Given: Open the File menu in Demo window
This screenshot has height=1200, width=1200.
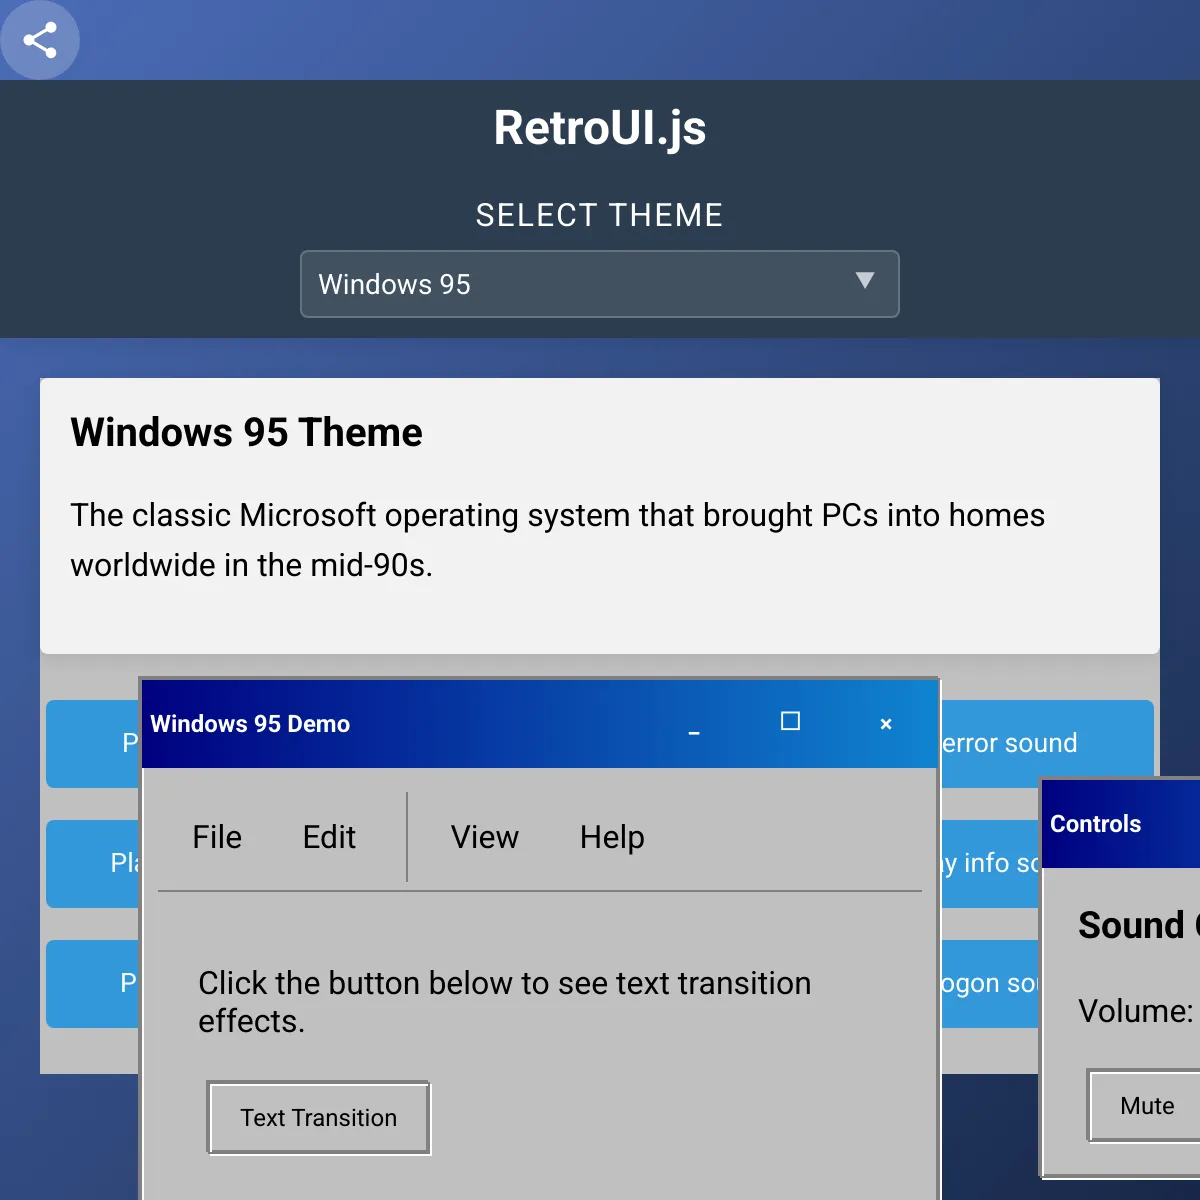Looking at the screenshot, I should coord(217,837).
